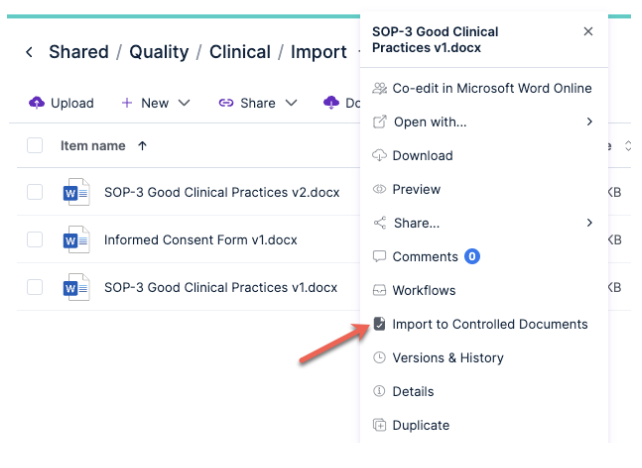Click the Preview eye icon

tap(379, 189)
